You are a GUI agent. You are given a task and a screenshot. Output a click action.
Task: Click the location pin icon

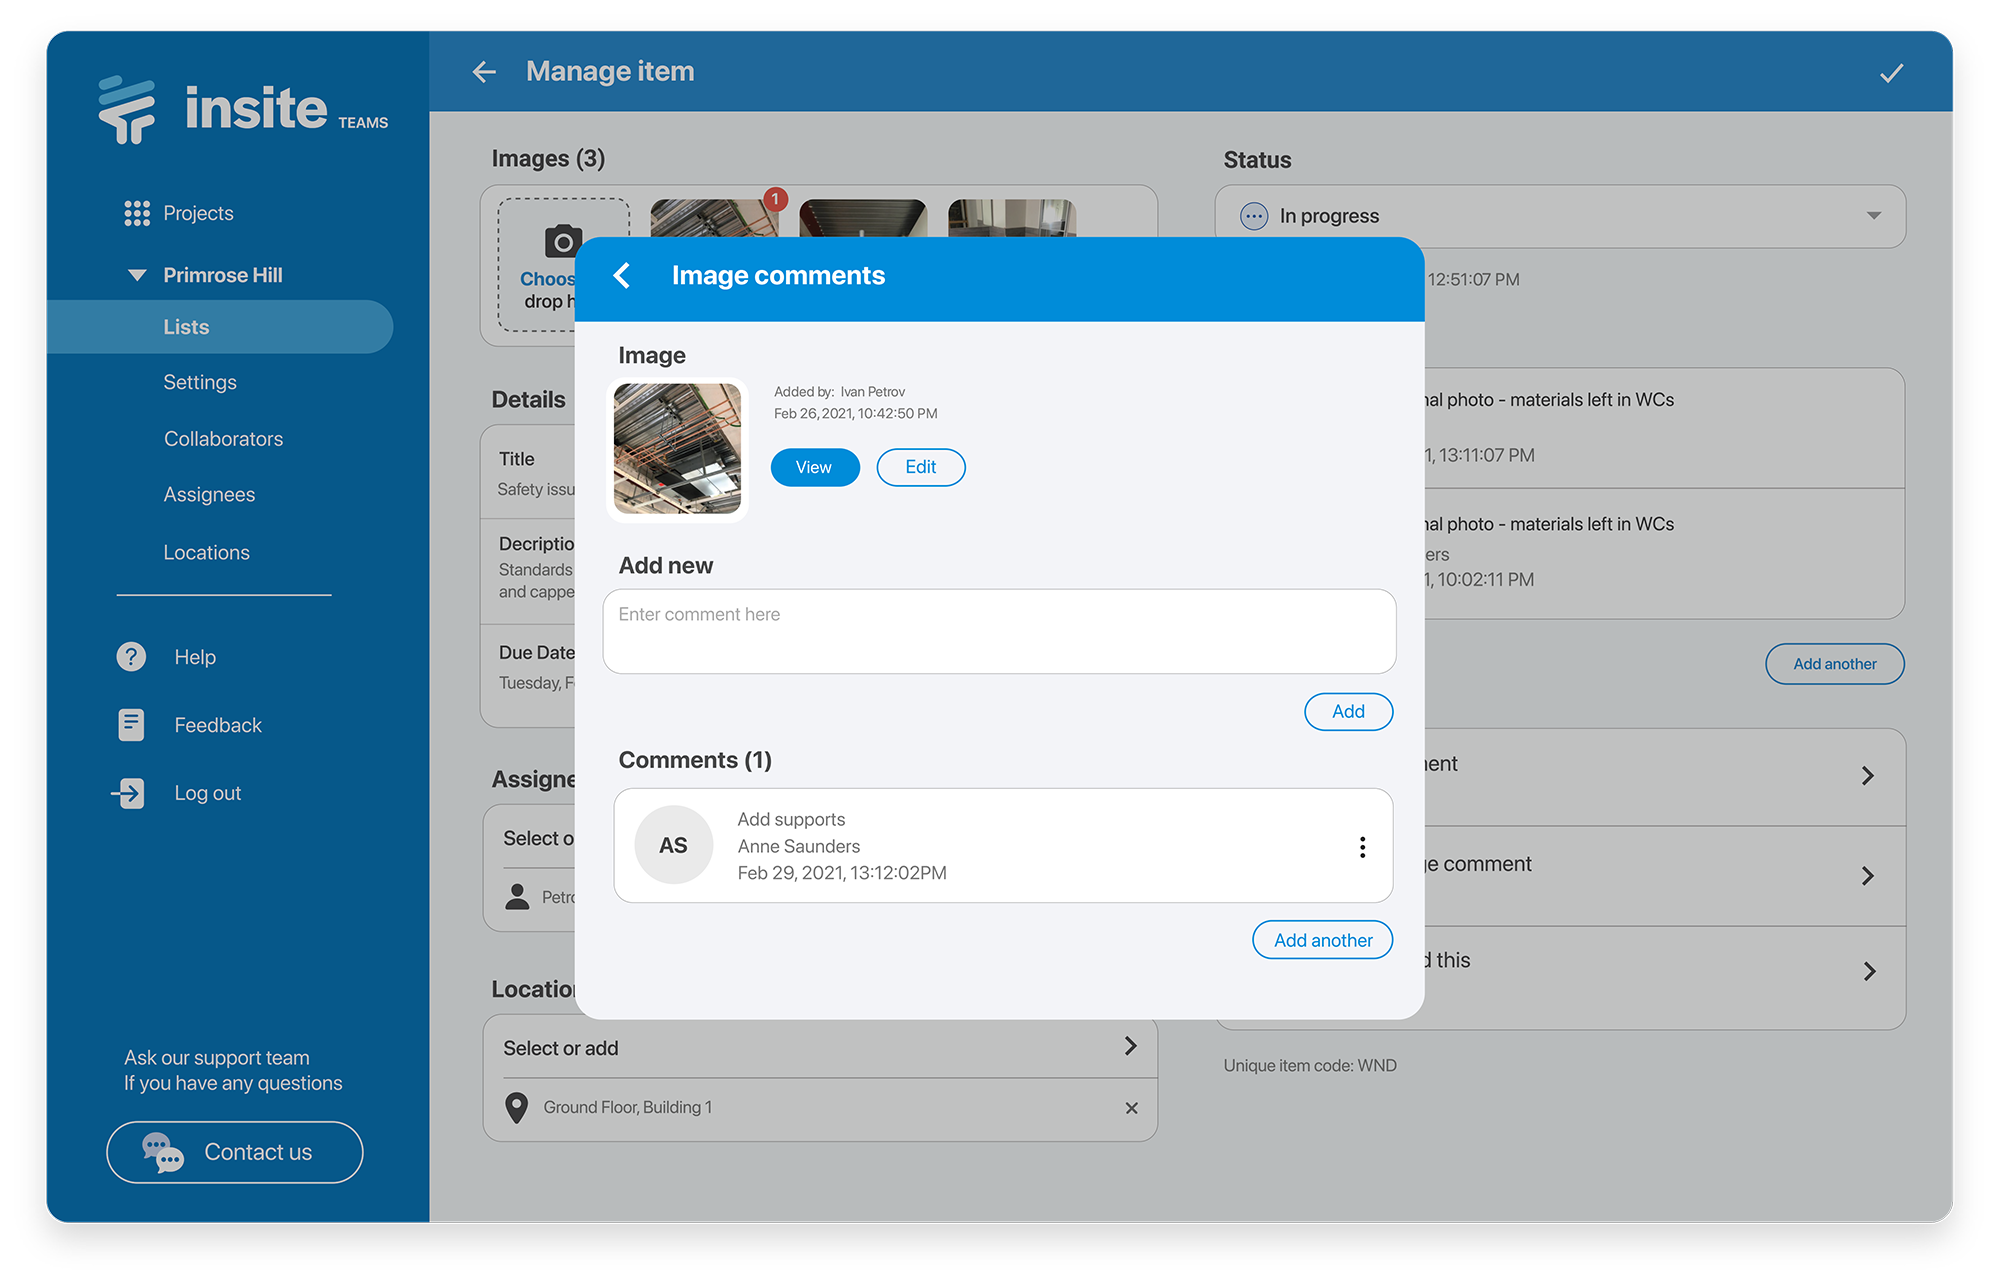tap(516, 1107)
